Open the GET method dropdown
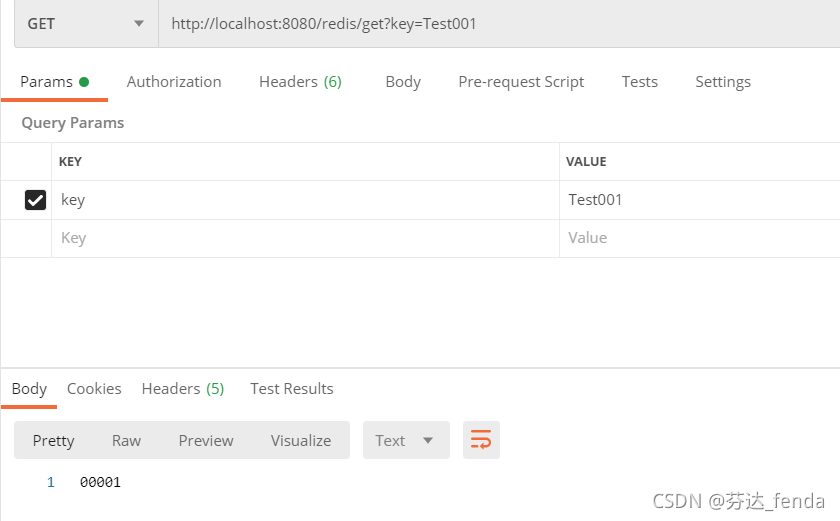Viewport: 840px width, 521px height. point(86,24)
